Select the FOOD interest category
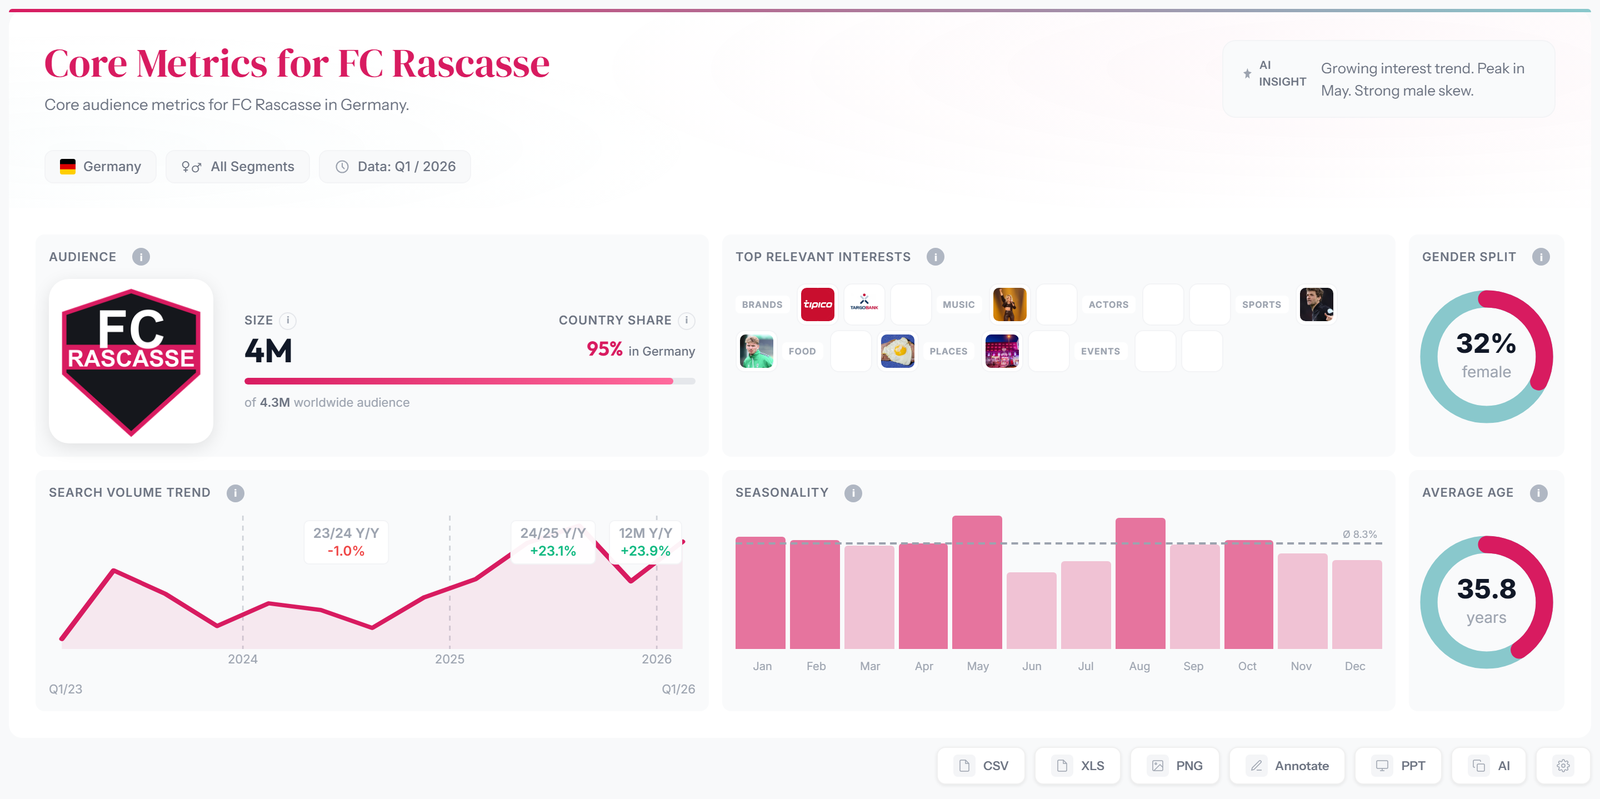This screenshot has height=799, width=1600. pyautogui.click(x=802, y=352)
